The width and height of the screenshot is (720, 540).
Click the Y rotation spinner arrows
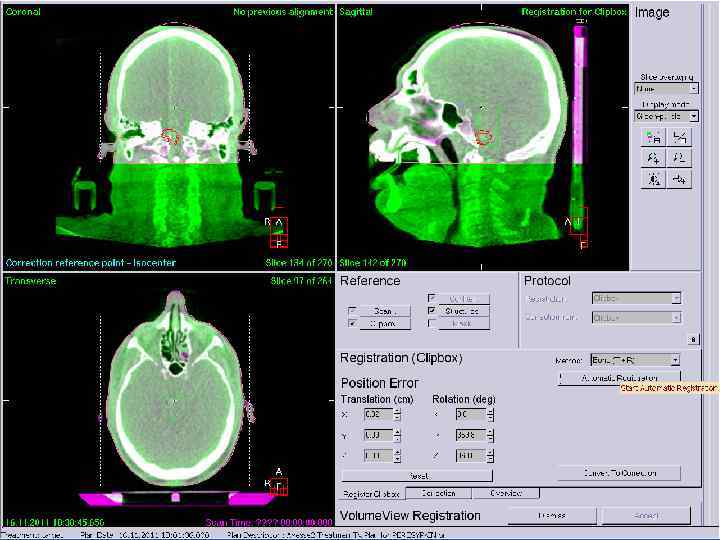tap(490, 434)
